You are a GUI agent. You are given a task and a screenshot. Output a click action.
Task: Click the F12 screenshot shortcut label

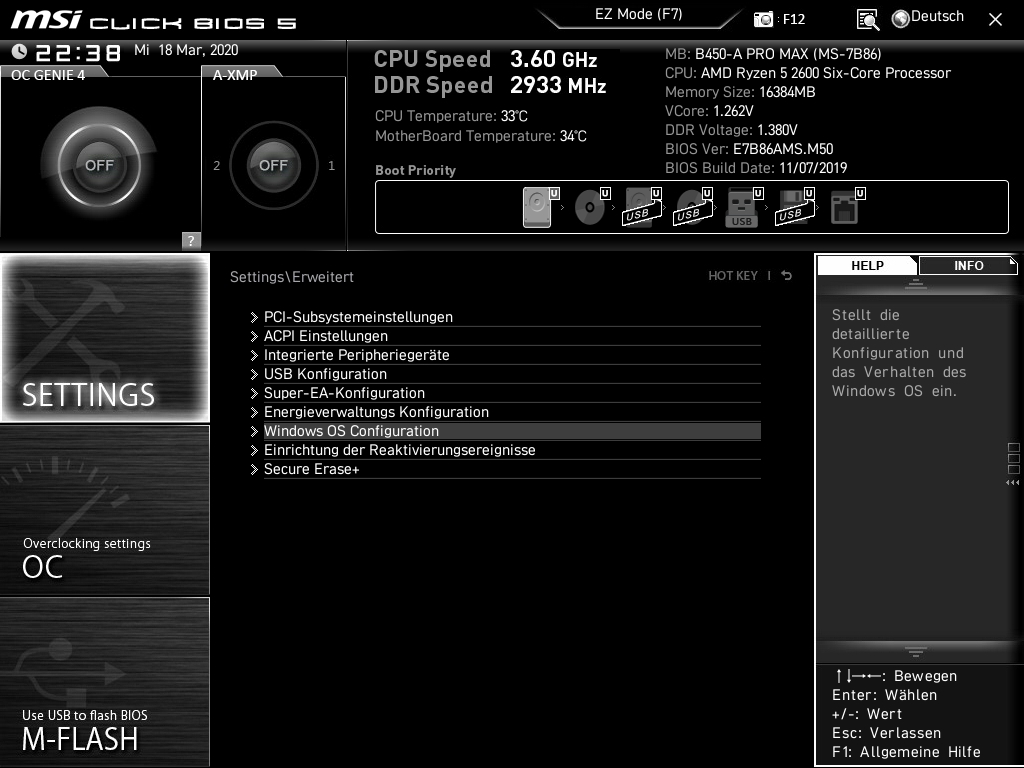793,20
